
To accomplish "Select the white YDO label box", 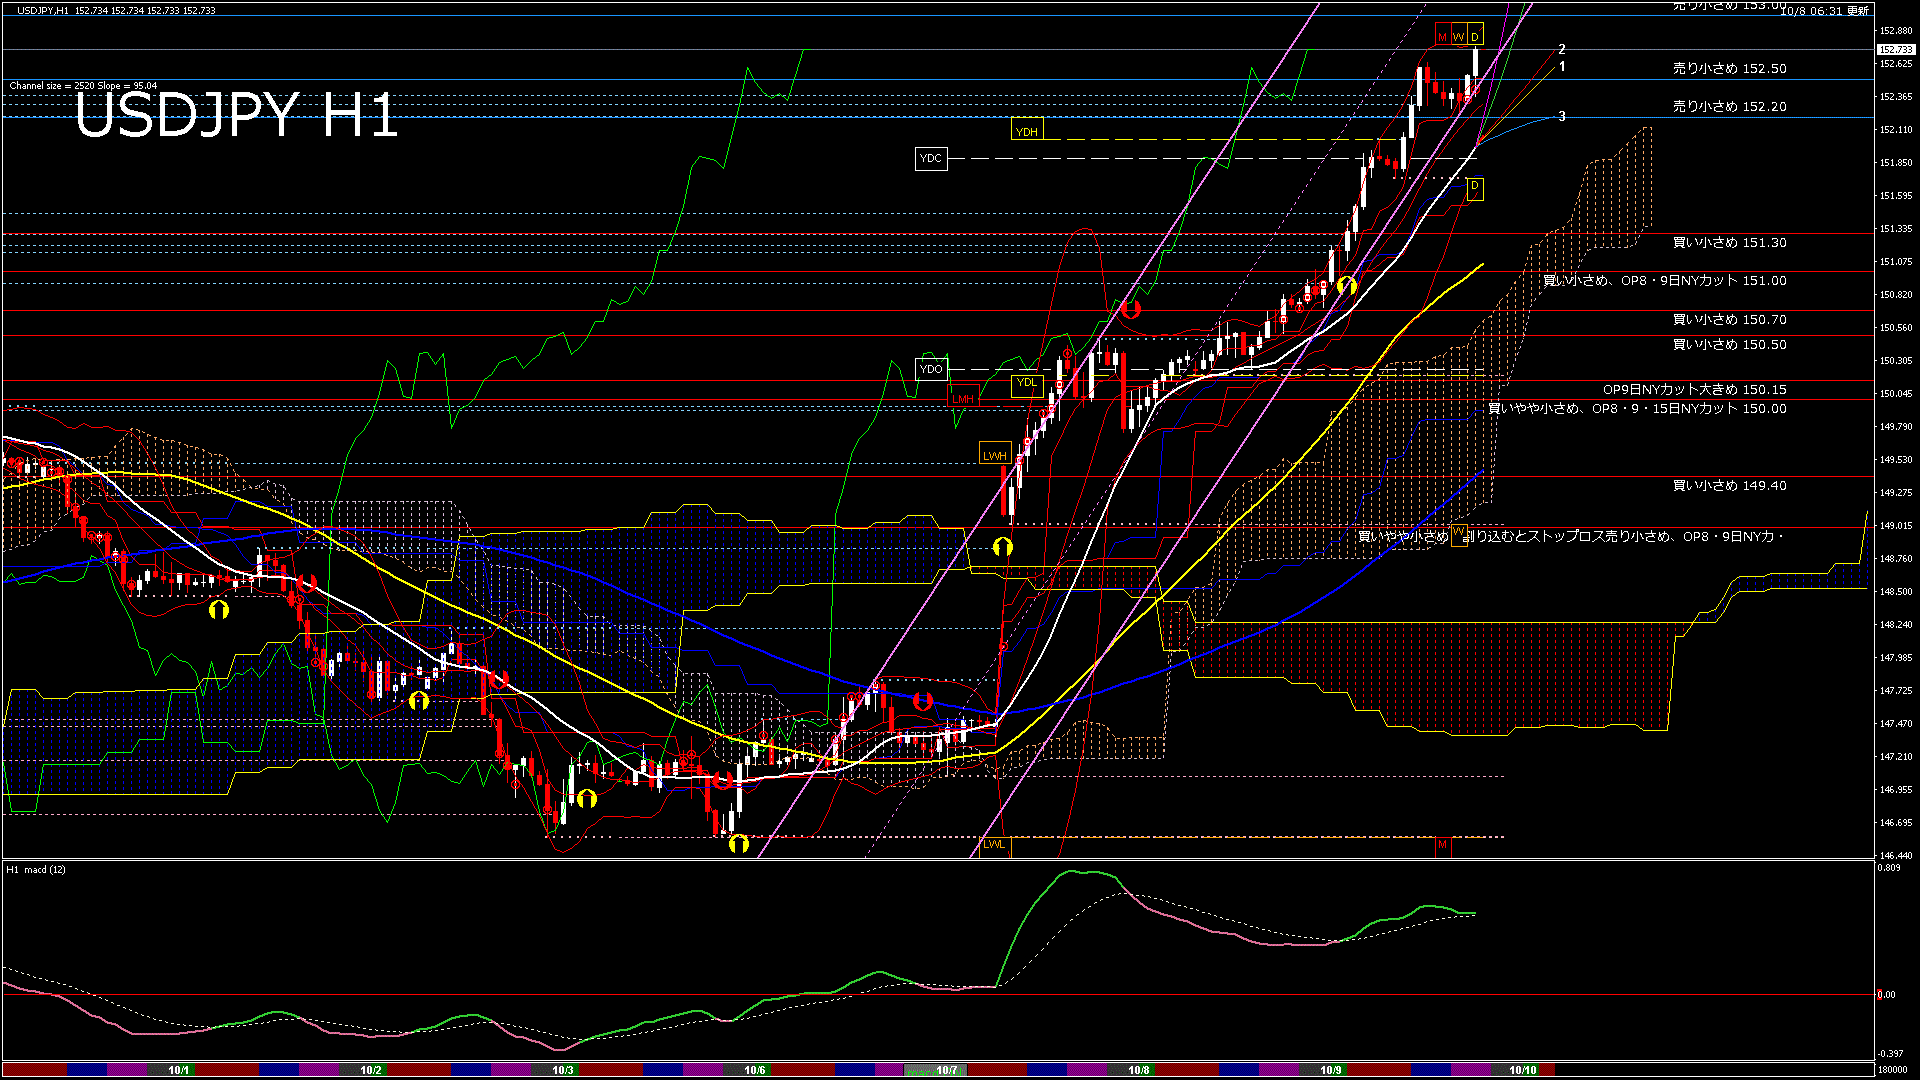I will click(x=931, y=369).
